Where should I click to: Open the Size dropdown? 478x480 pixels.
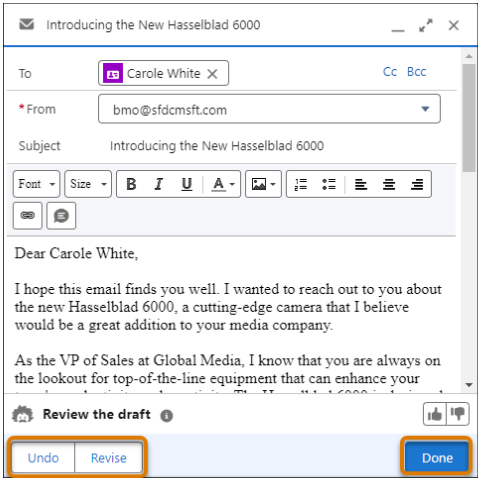(88, 184)
